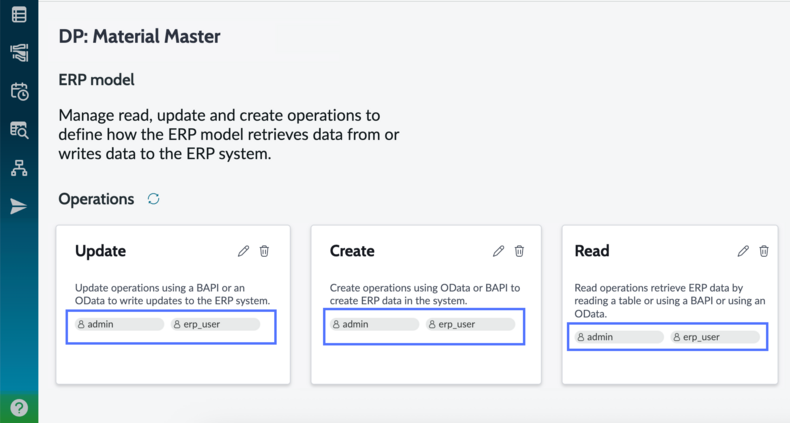Click the DP: Material Master heading
Viewport: 790px width, 423px height.
[139, 36]
